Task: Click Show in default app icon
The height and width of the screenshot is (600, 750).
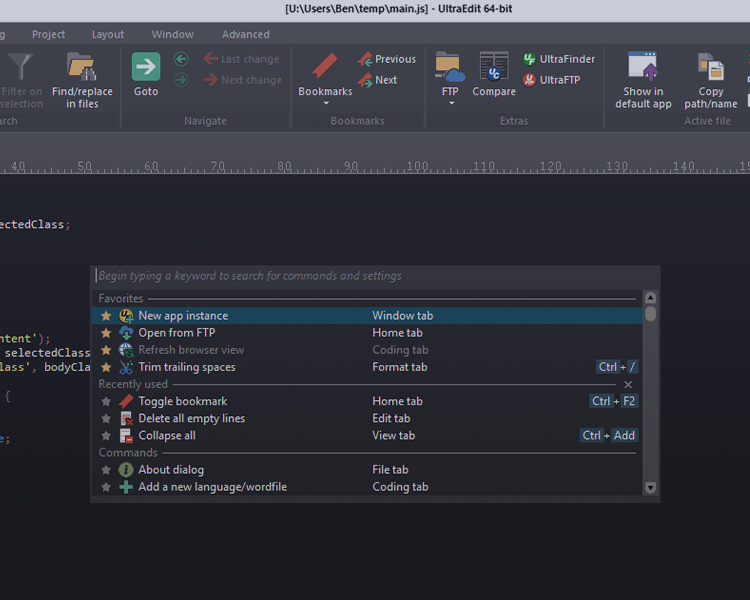Action: pos(643,66)
